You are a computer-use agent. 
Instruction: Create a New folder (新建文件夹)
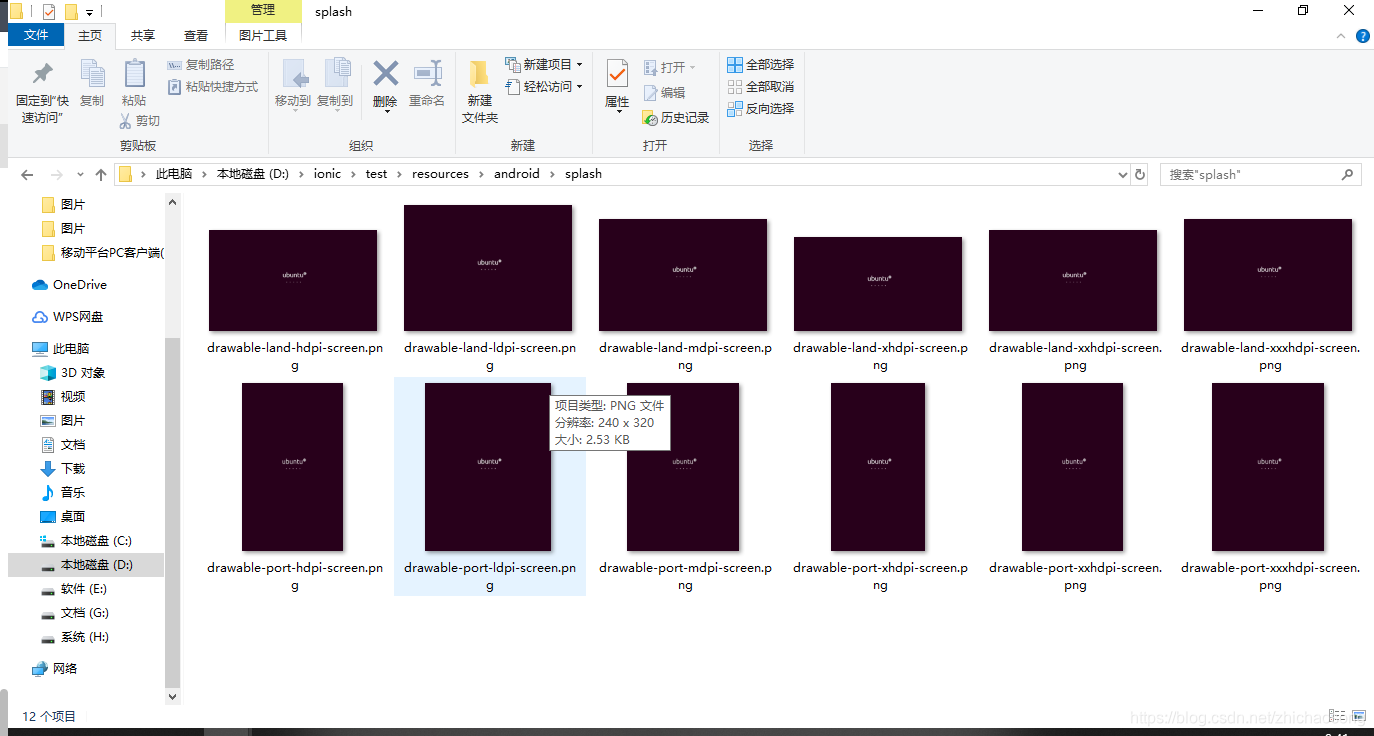[x=480, y=91]
